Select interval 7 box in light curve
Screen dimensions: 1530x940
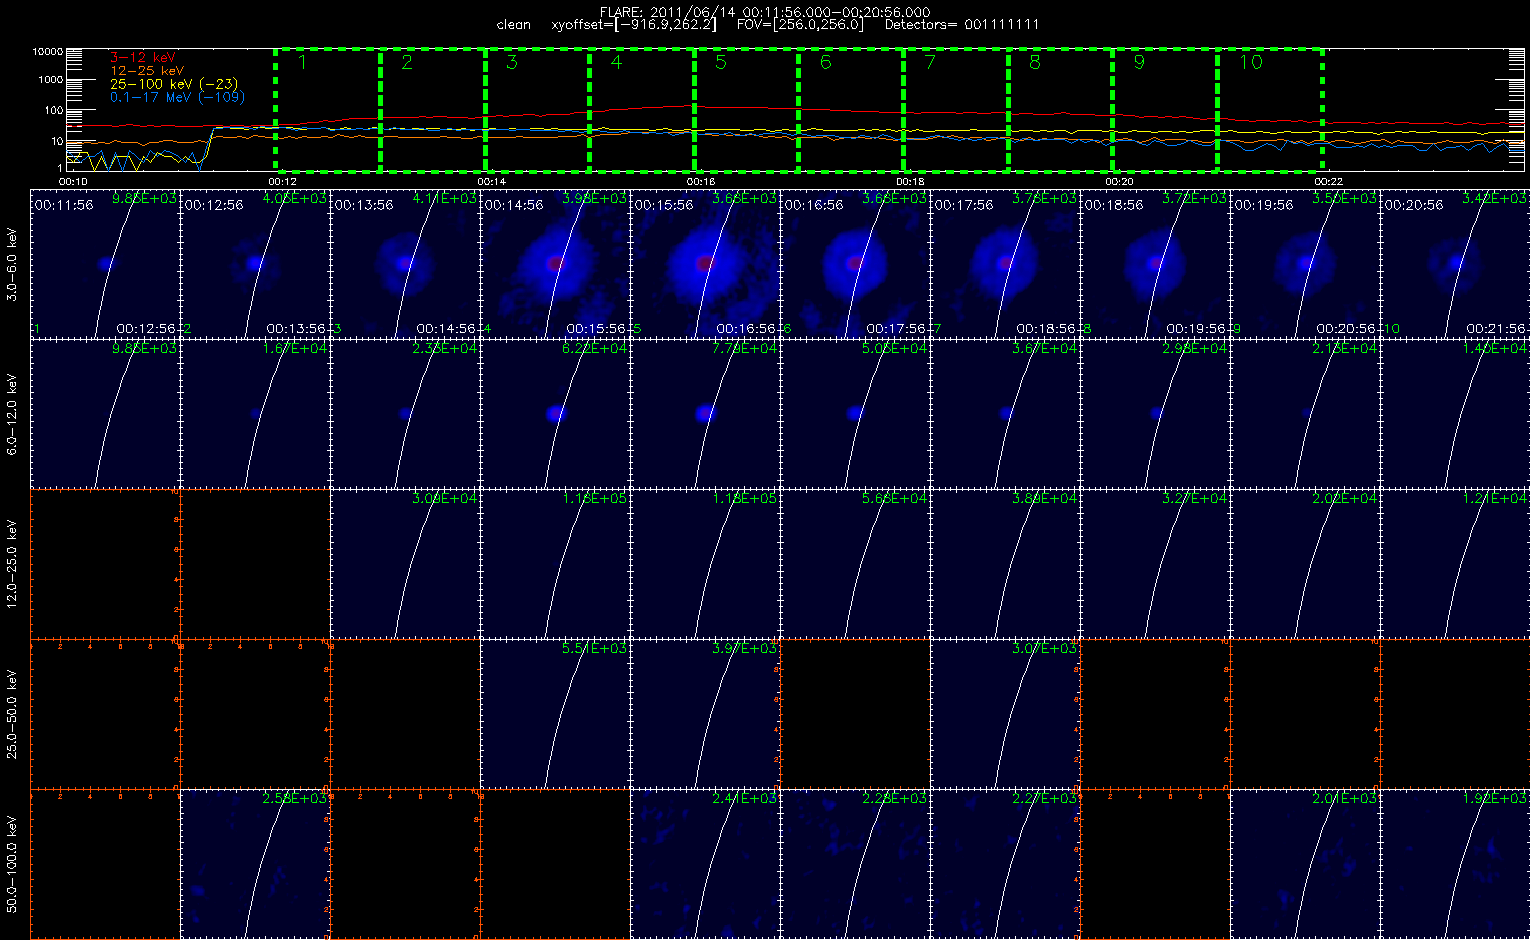956,108
